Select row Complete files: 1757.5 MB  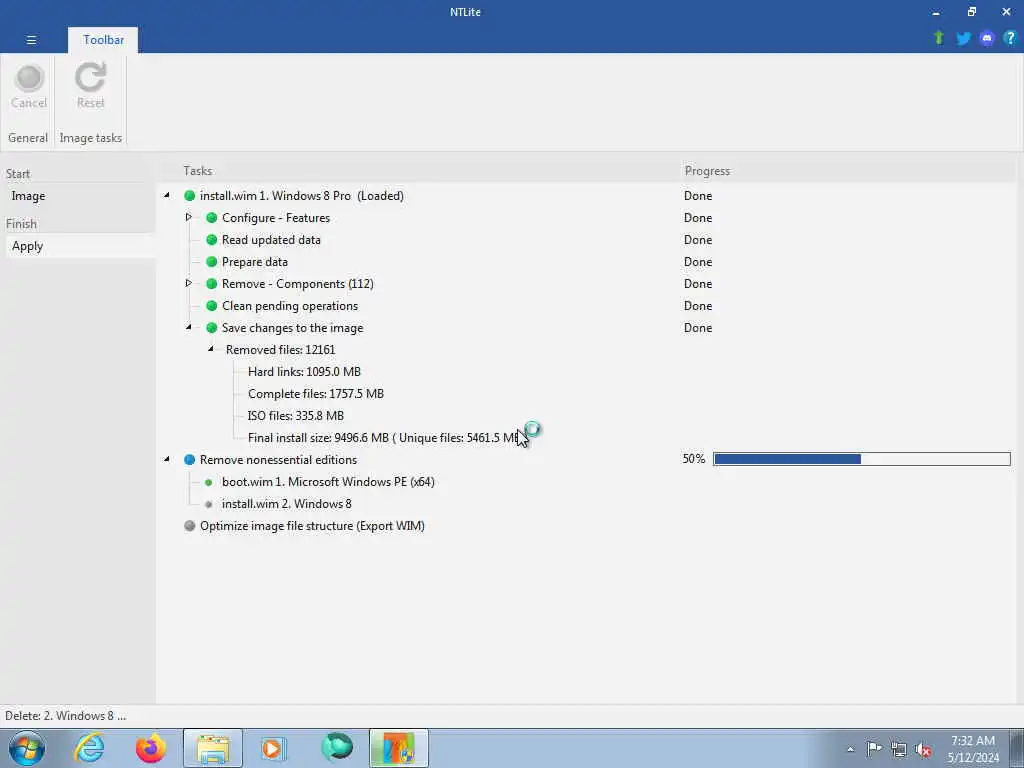315,394
